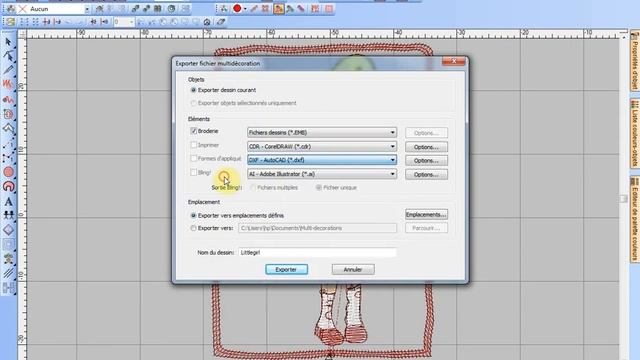Select the red circle shape tool
This screenshot has height=360, width=640.
8,172
